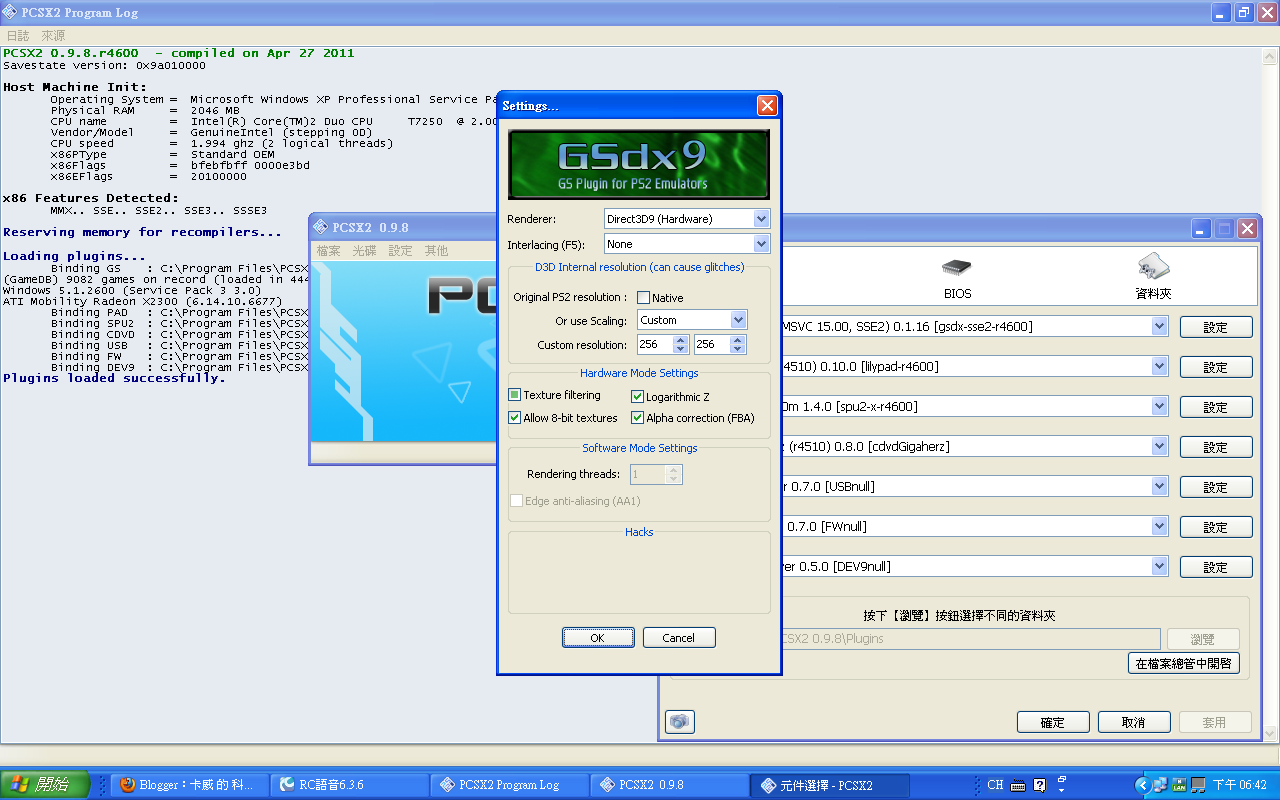Uncheck Allow 8-bit textures
Image resolution: width=1280 pixels, height=800 pixels.
tap(515, 418)
